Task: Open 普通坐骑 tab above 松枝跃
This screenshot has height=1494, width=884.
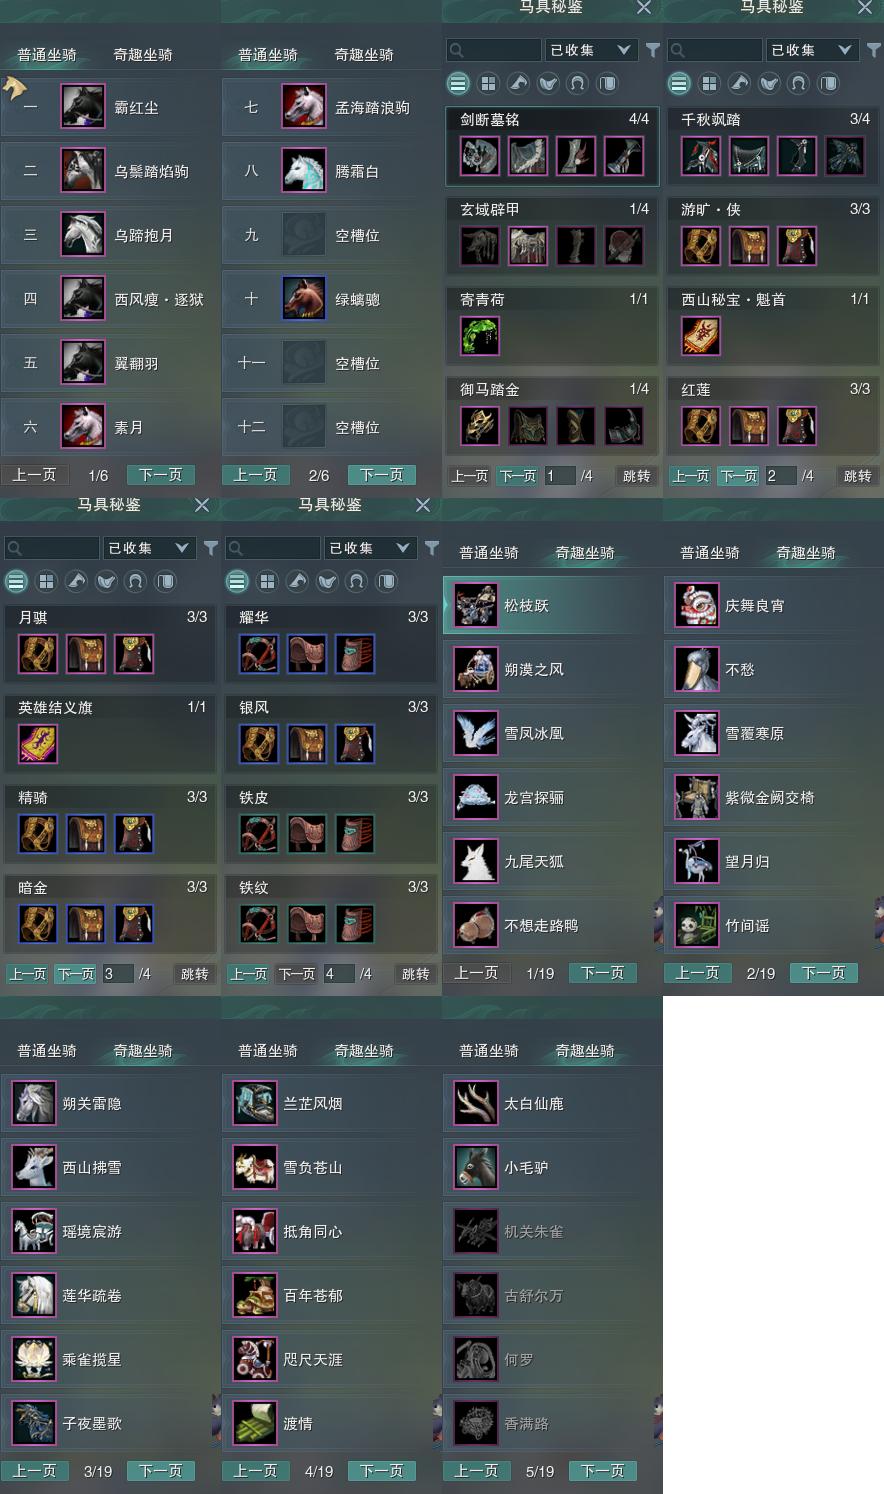Action: [489, 552]
